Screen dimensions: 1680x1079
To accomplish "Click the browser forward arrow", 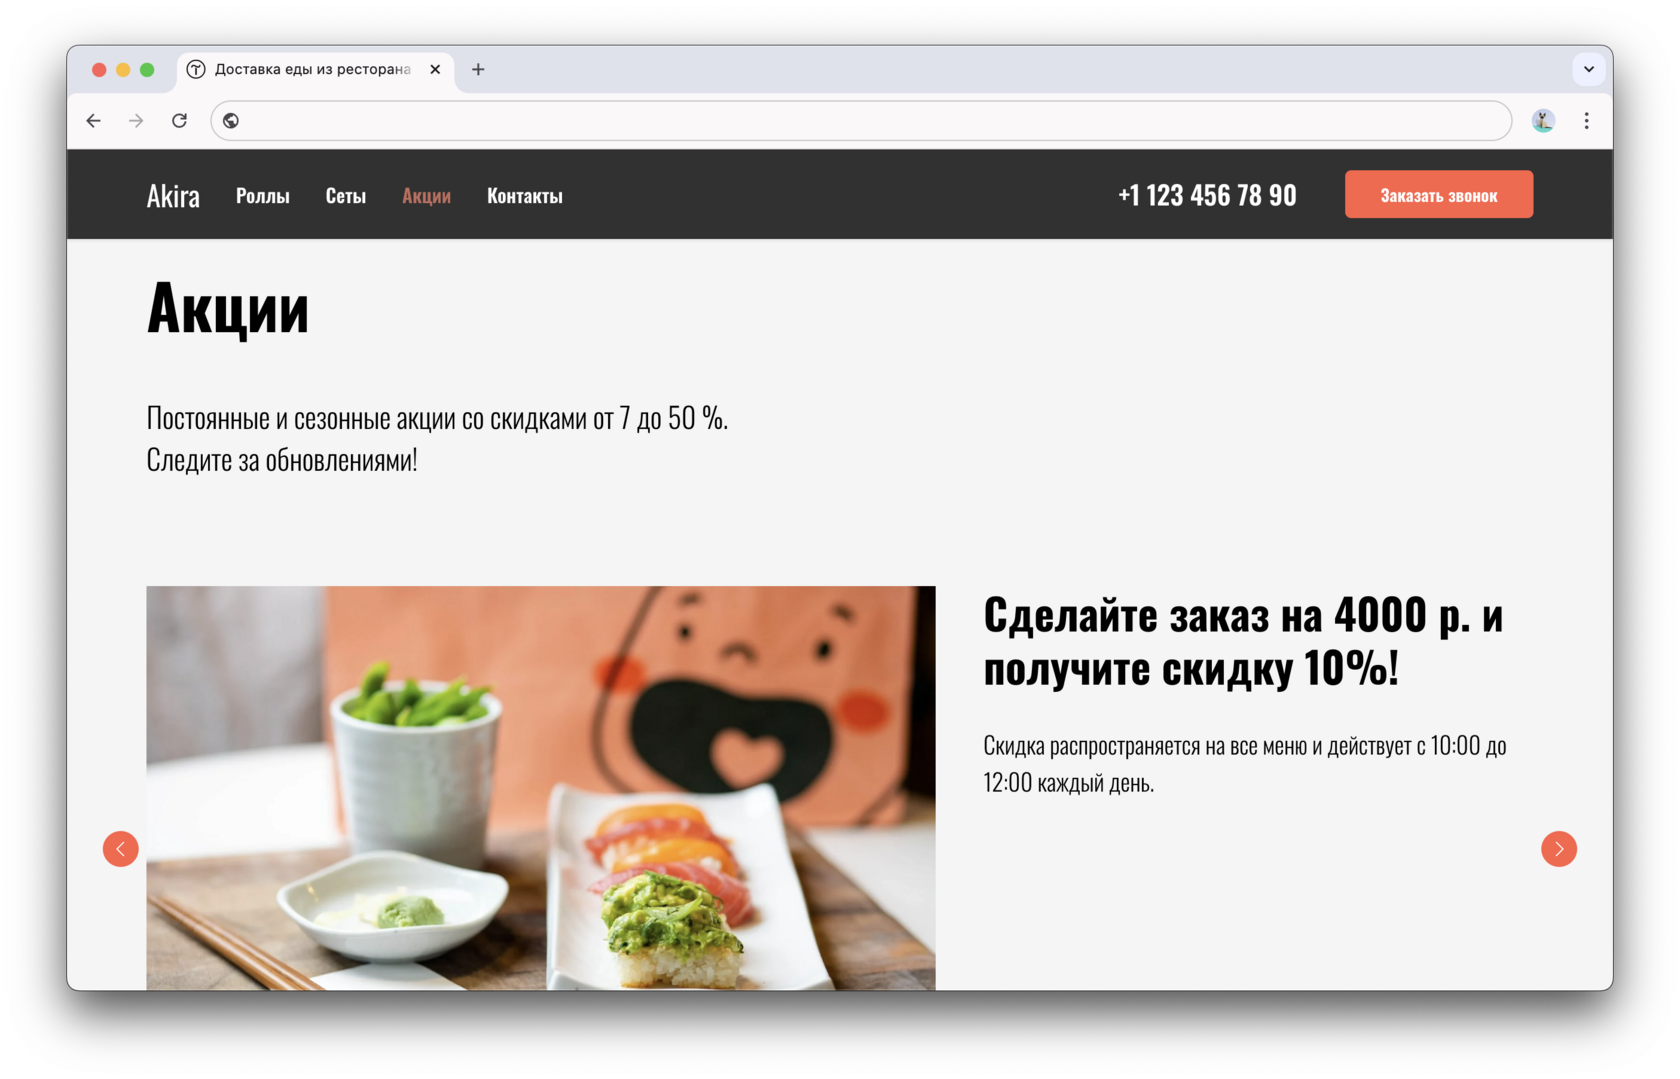I will tap(136, 121).
